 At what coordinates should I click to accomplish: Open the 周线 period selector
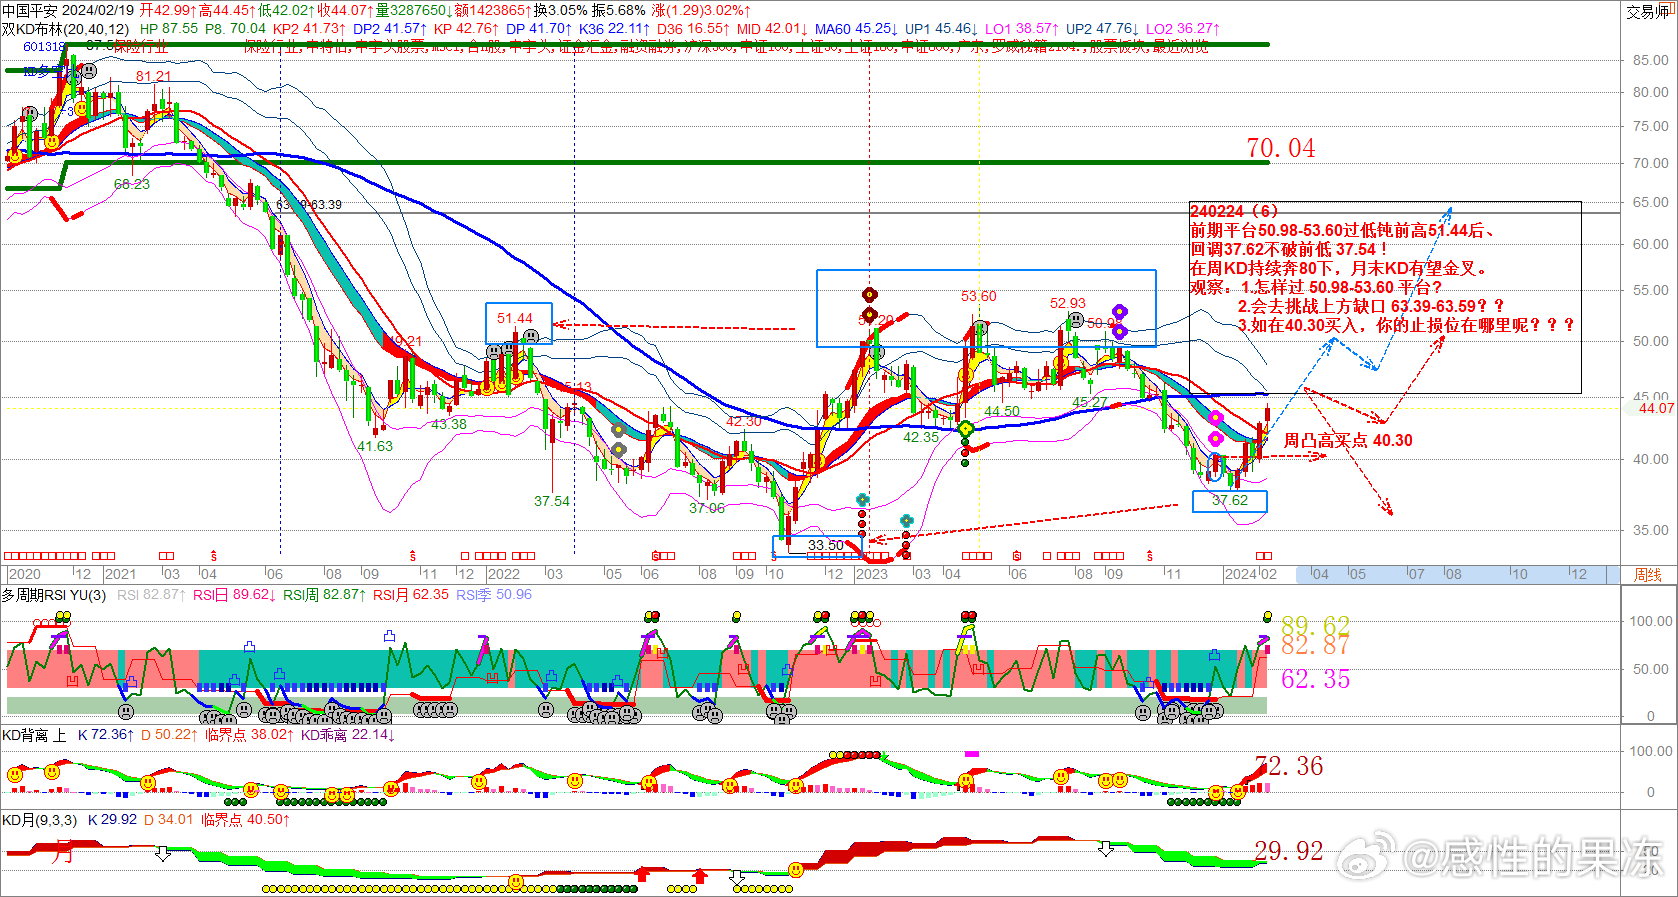tap(1647, 575)
